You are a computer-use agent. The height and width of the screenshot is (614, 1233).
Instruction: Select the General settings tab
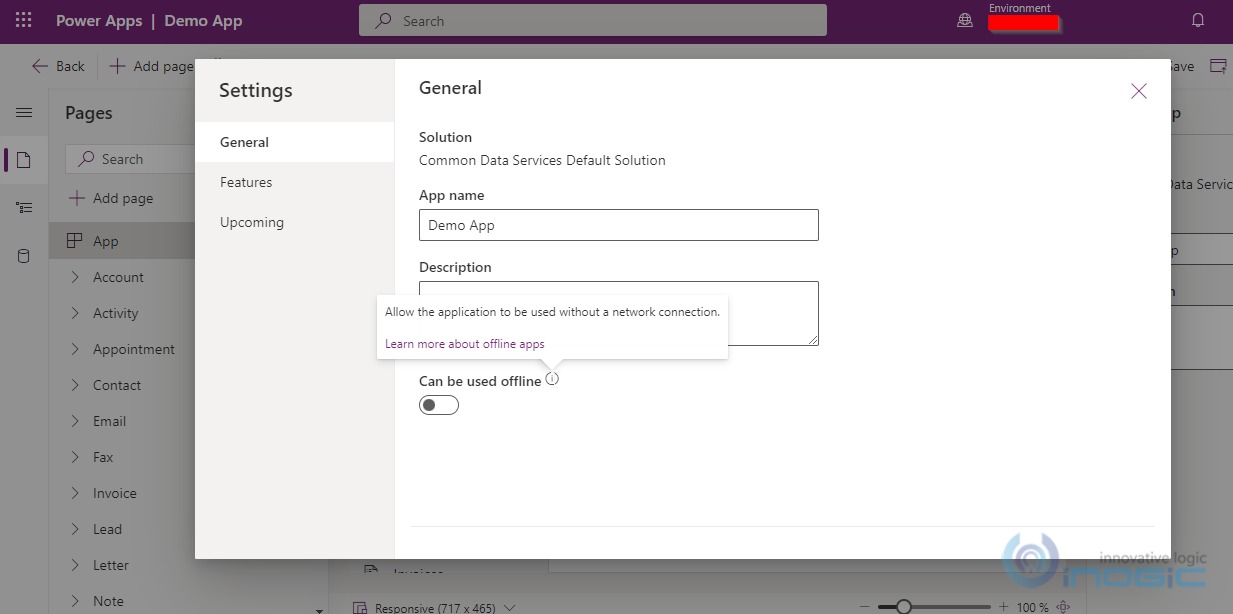click(x=295, y=142)
